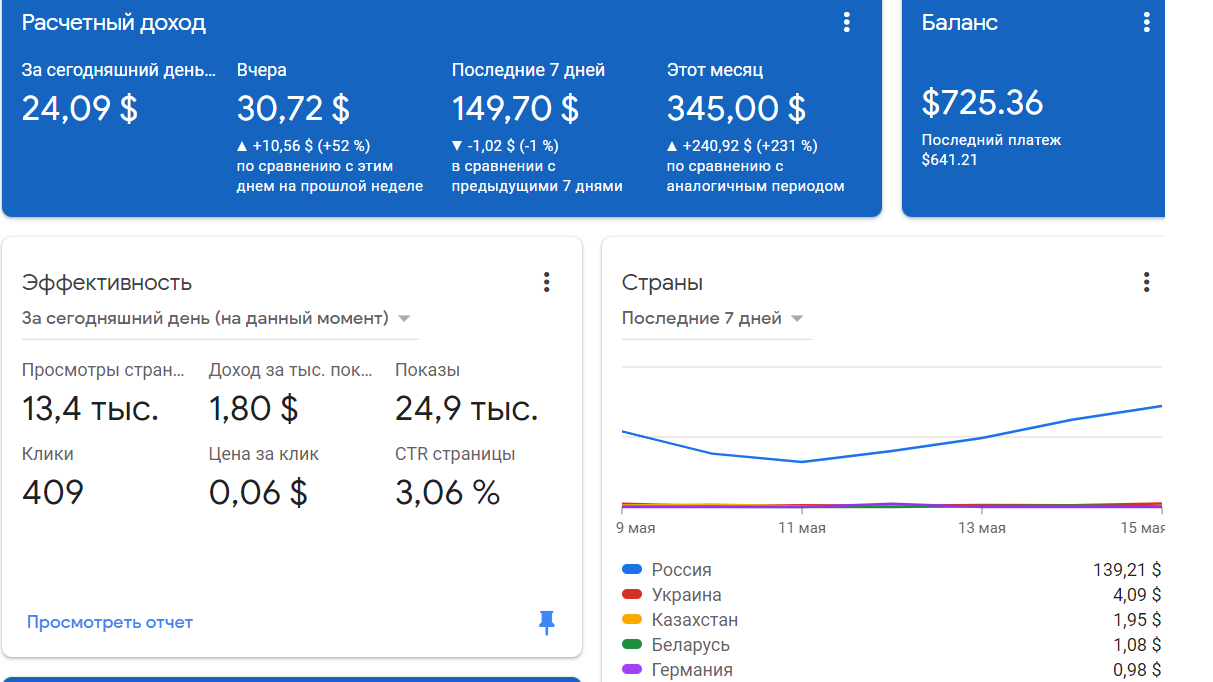The height and width of the screenshot is (682, 1213).
Task: Open the Страны card three-dot menu
Action: (1146, 282)
